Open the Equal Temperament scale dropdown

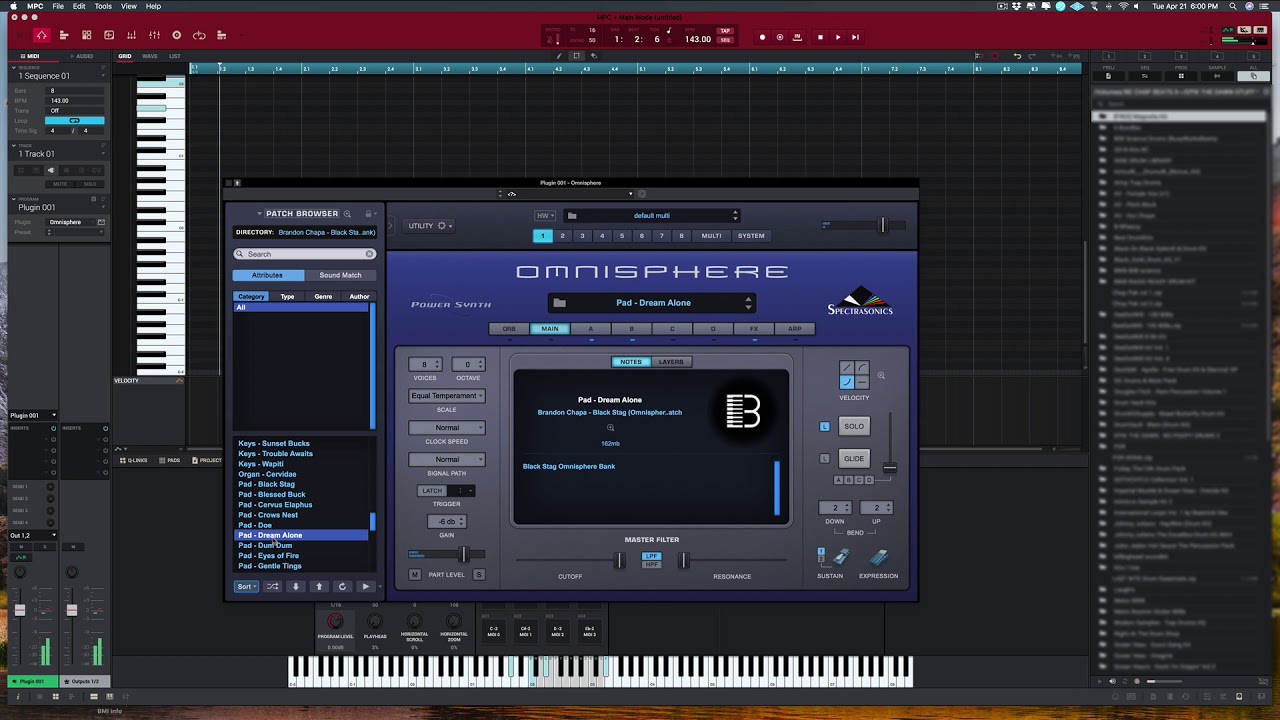click(x=447, y=396)
